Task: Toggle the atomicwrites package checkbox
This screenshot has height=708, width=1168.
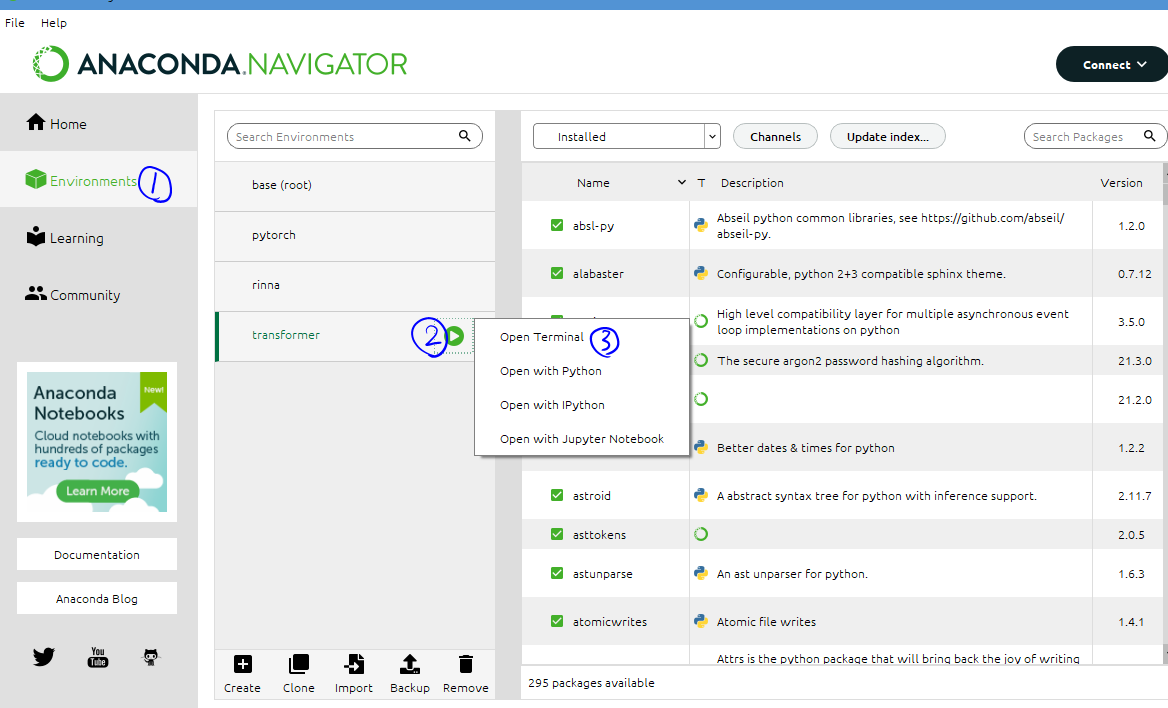Action: click(x=556, y=621)
